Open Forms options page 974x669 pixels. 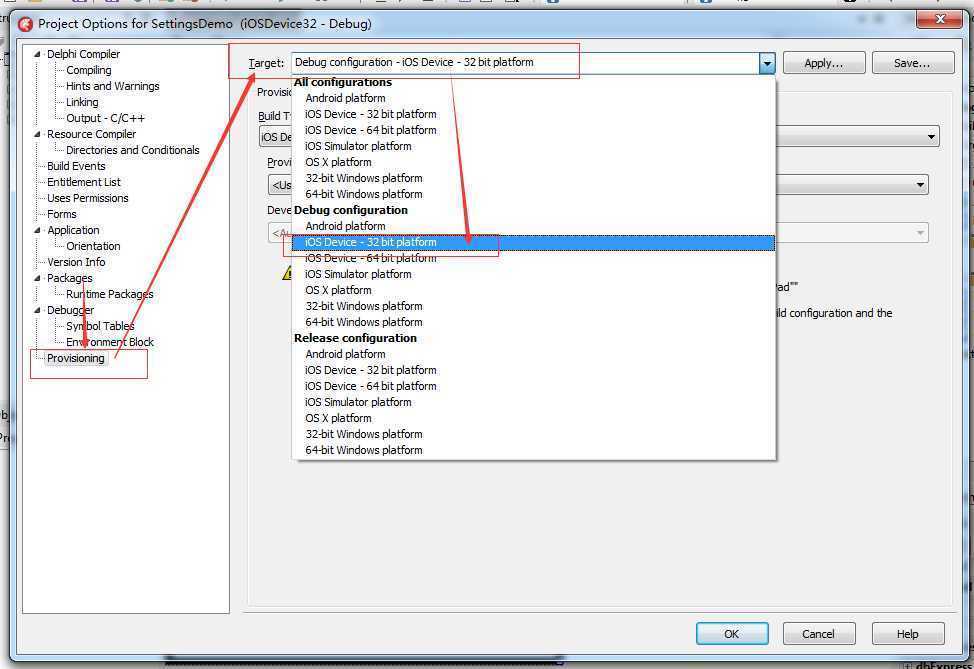(x=61, y=214)
